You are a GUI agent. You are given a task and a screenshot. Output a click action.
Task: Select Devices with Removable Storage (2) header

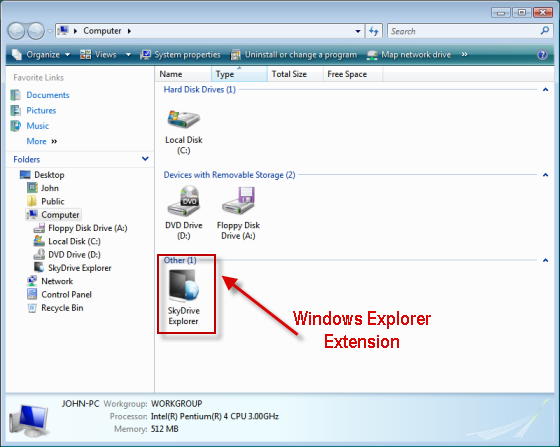coord(229,175)
